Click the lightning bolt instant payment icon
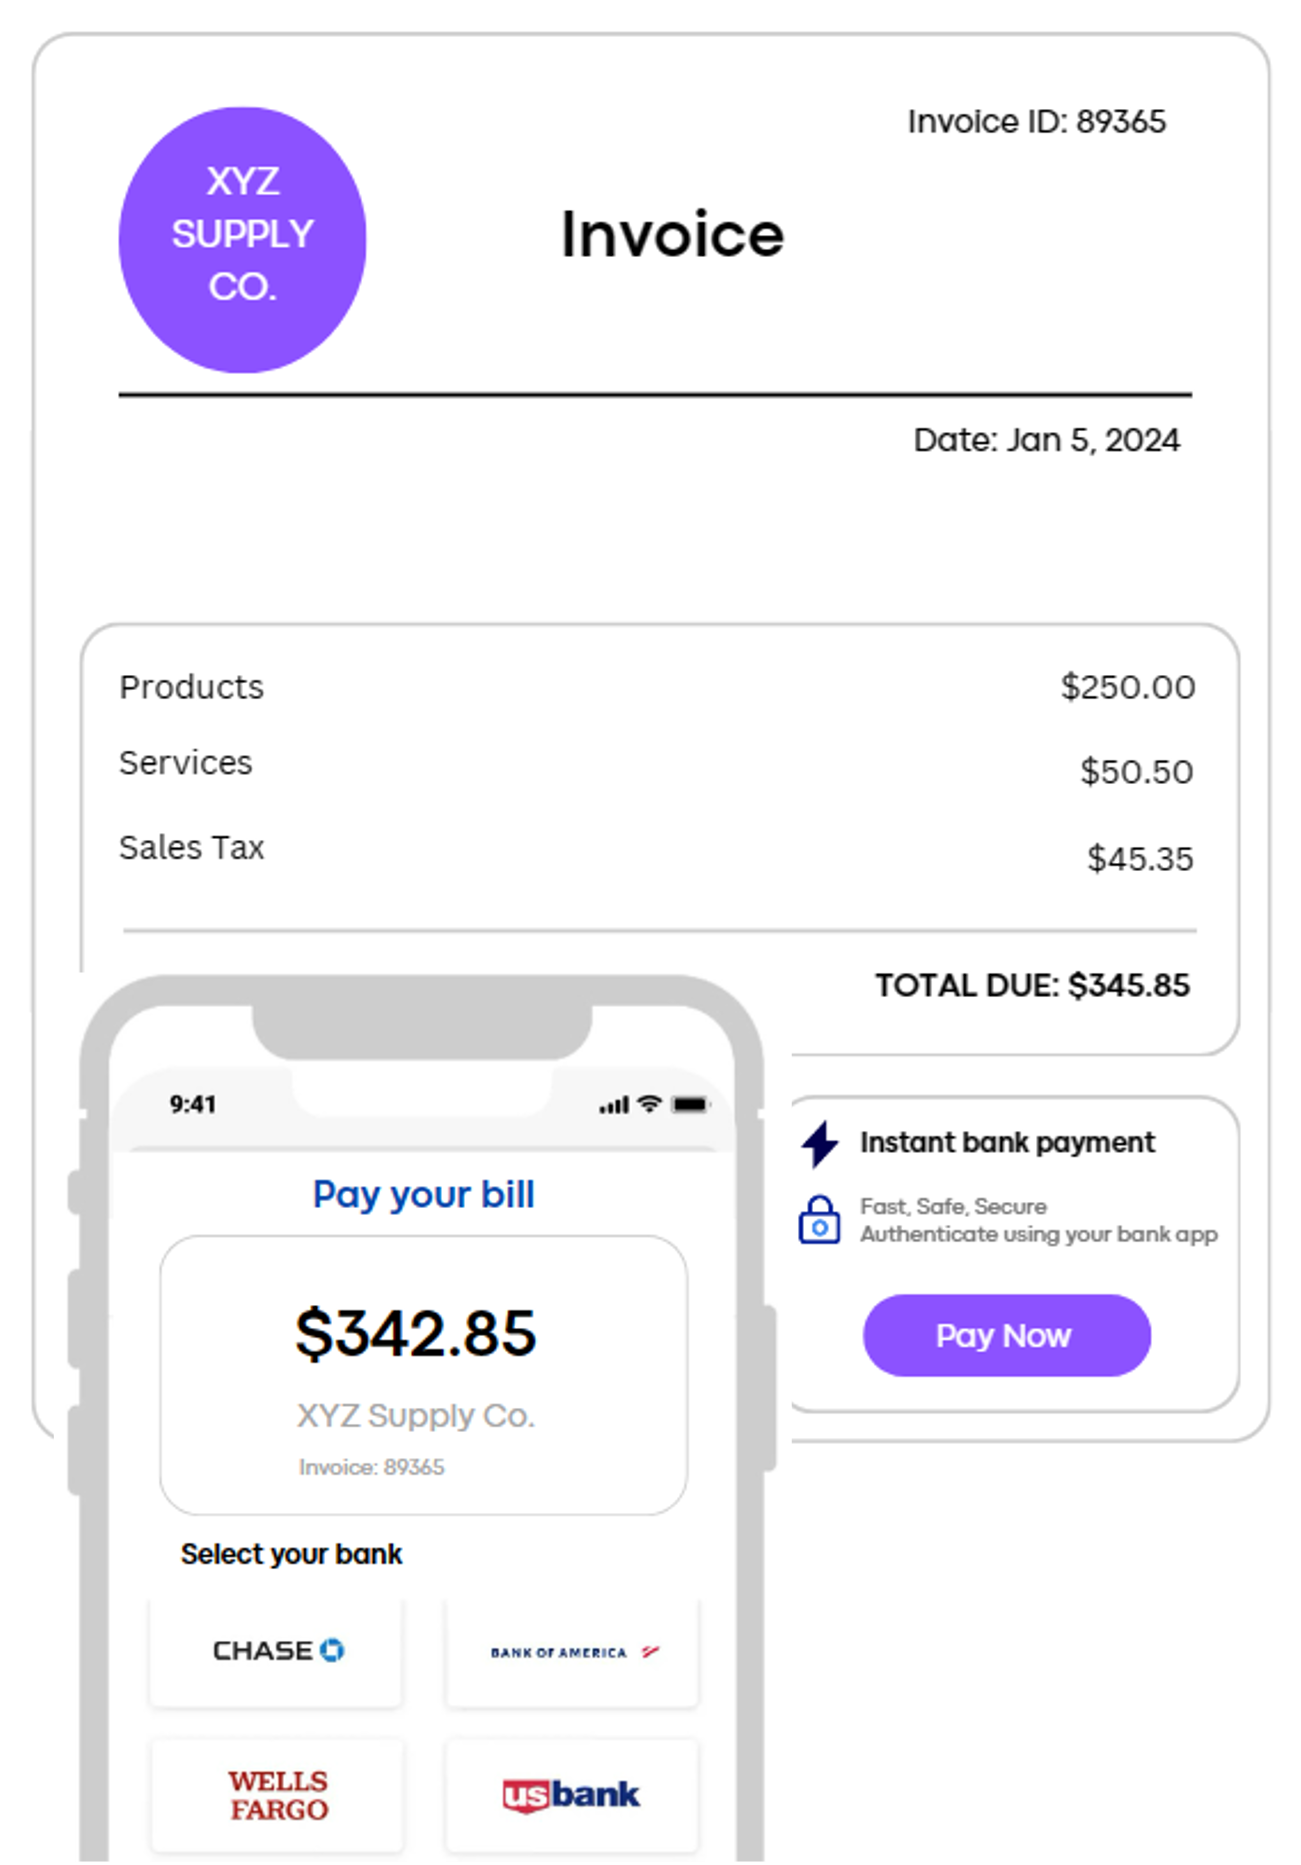The width and height of the screenshot is (1301, 1865). click(820, 1144)
